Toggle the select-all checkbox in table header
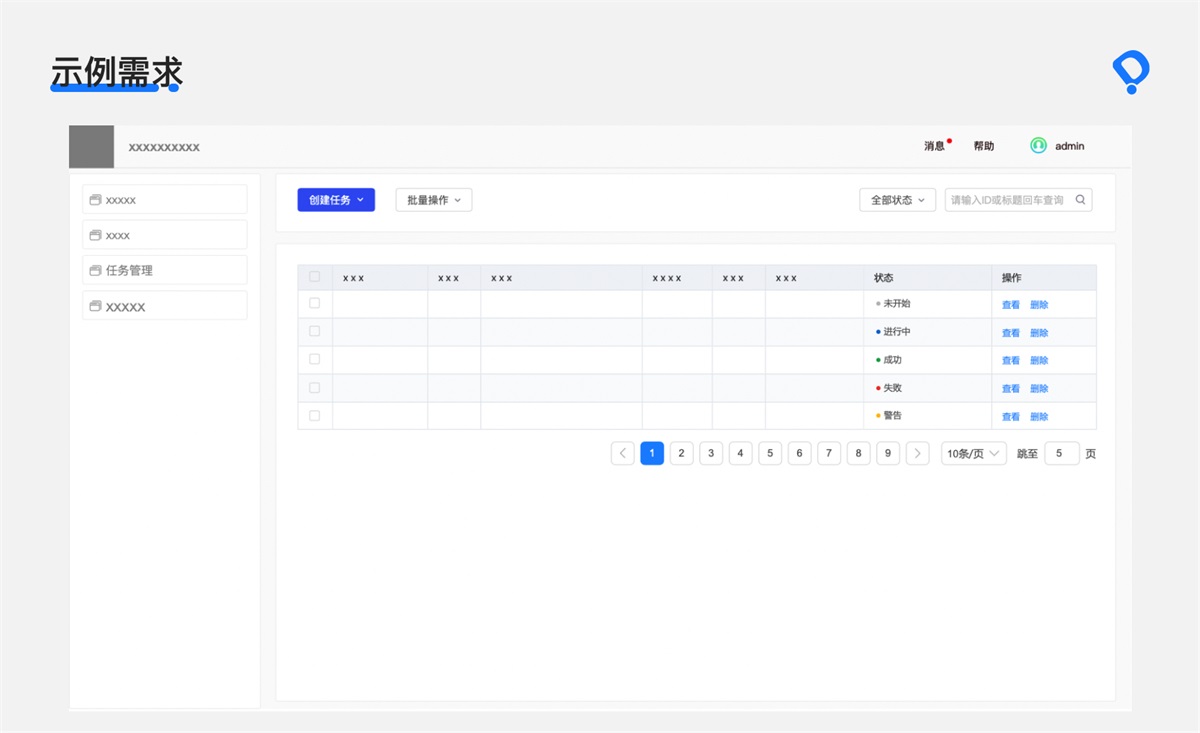The image size is (1200, 733). coord(314,277)
